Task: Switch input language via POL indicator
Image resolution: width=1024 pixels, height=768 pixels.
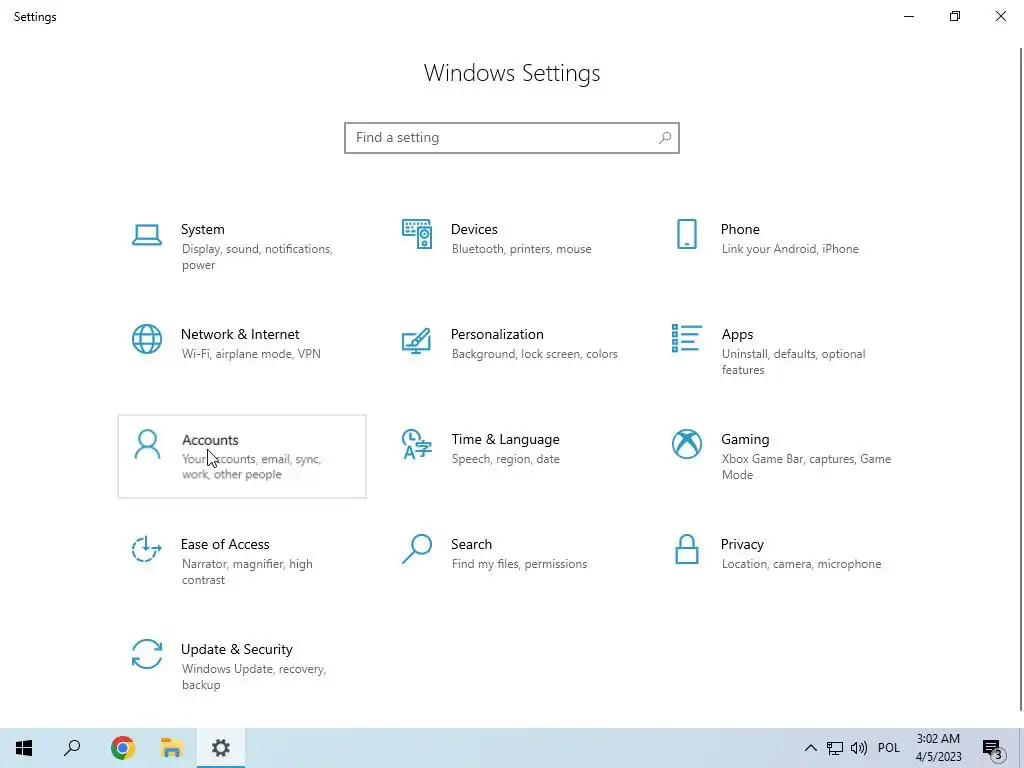Action: [x=889, y=748]
